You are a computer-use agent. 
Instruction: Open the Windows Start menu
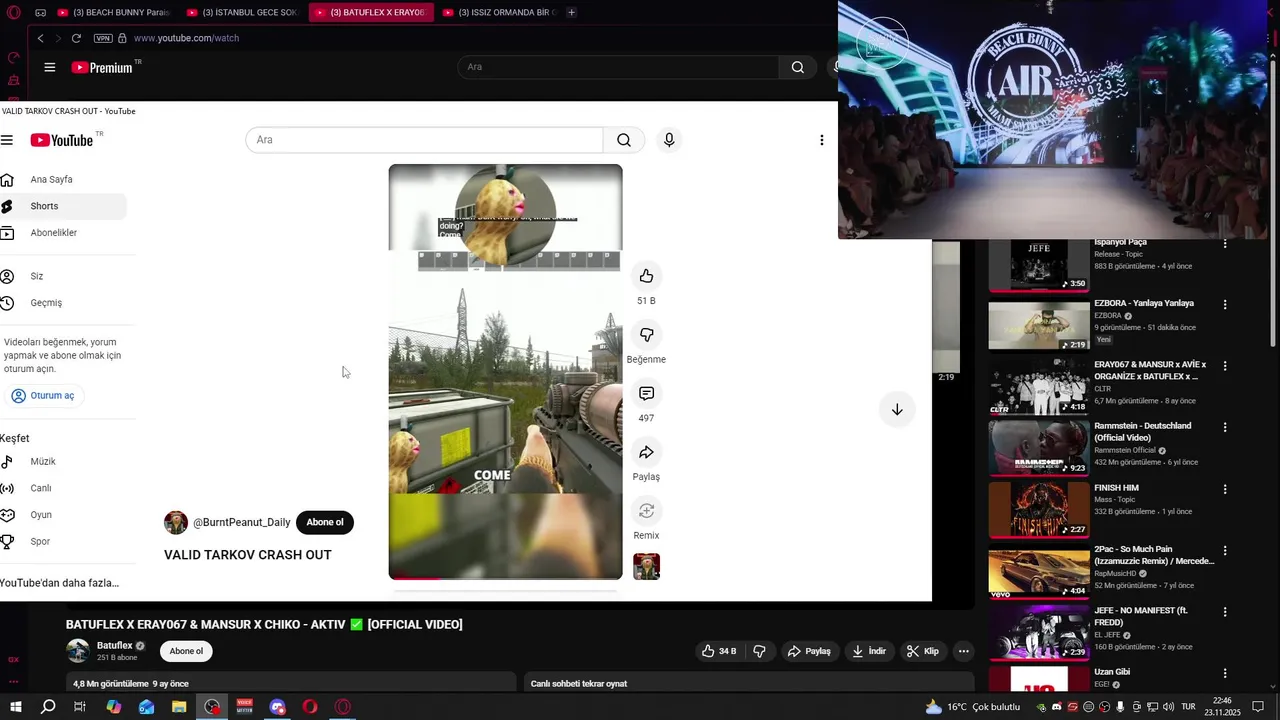pyautogui.click(x=16, y=707)
